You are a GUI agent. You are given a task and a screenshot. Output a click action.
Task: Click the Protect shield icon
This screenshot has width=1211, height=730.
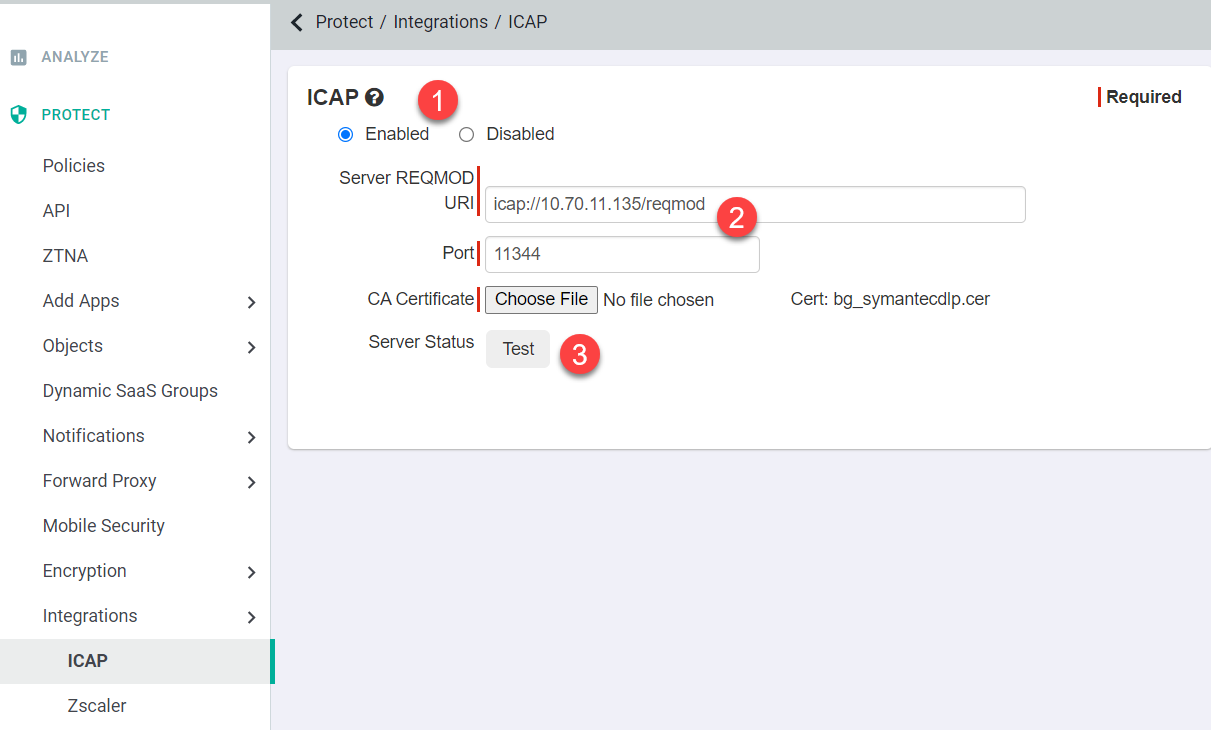18,114
